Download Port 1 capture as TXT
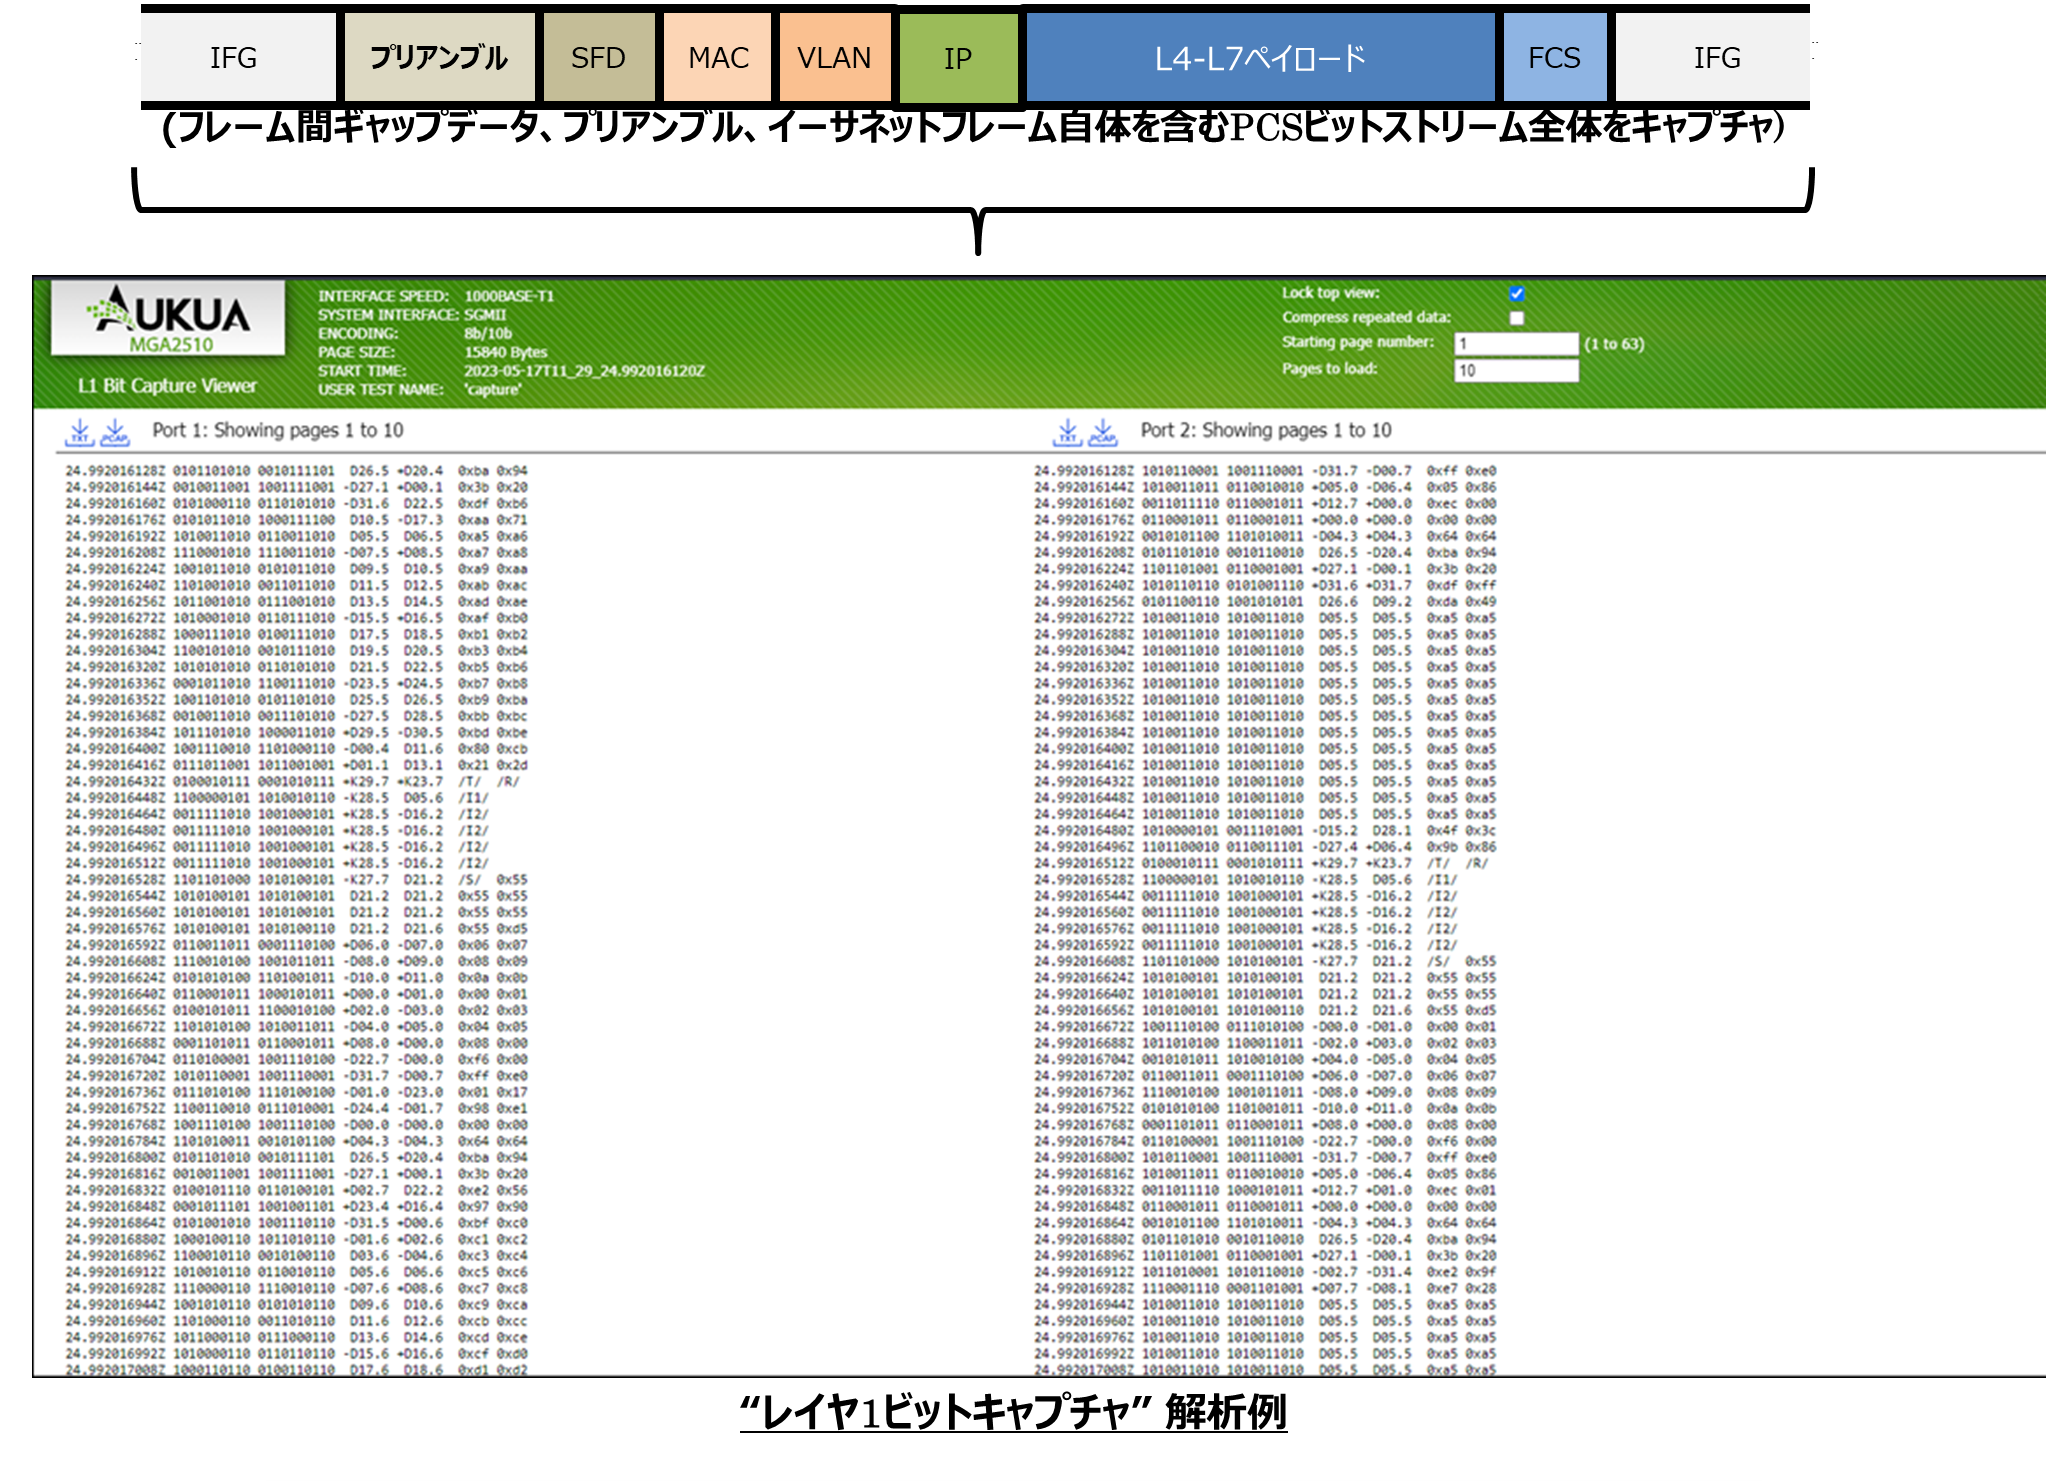The image size is (2046, 1481). [79, 432]
